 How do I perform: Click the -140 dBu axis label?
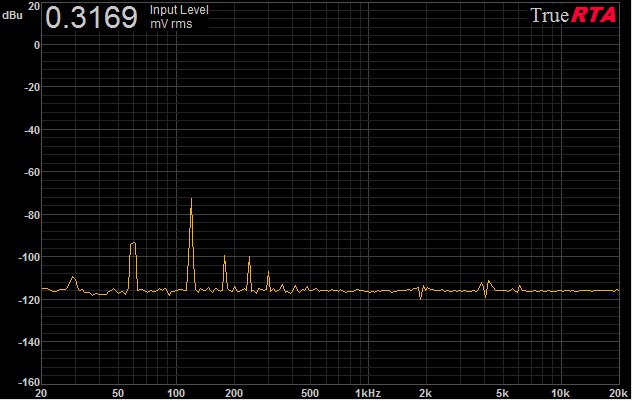[x=29, y=342]
